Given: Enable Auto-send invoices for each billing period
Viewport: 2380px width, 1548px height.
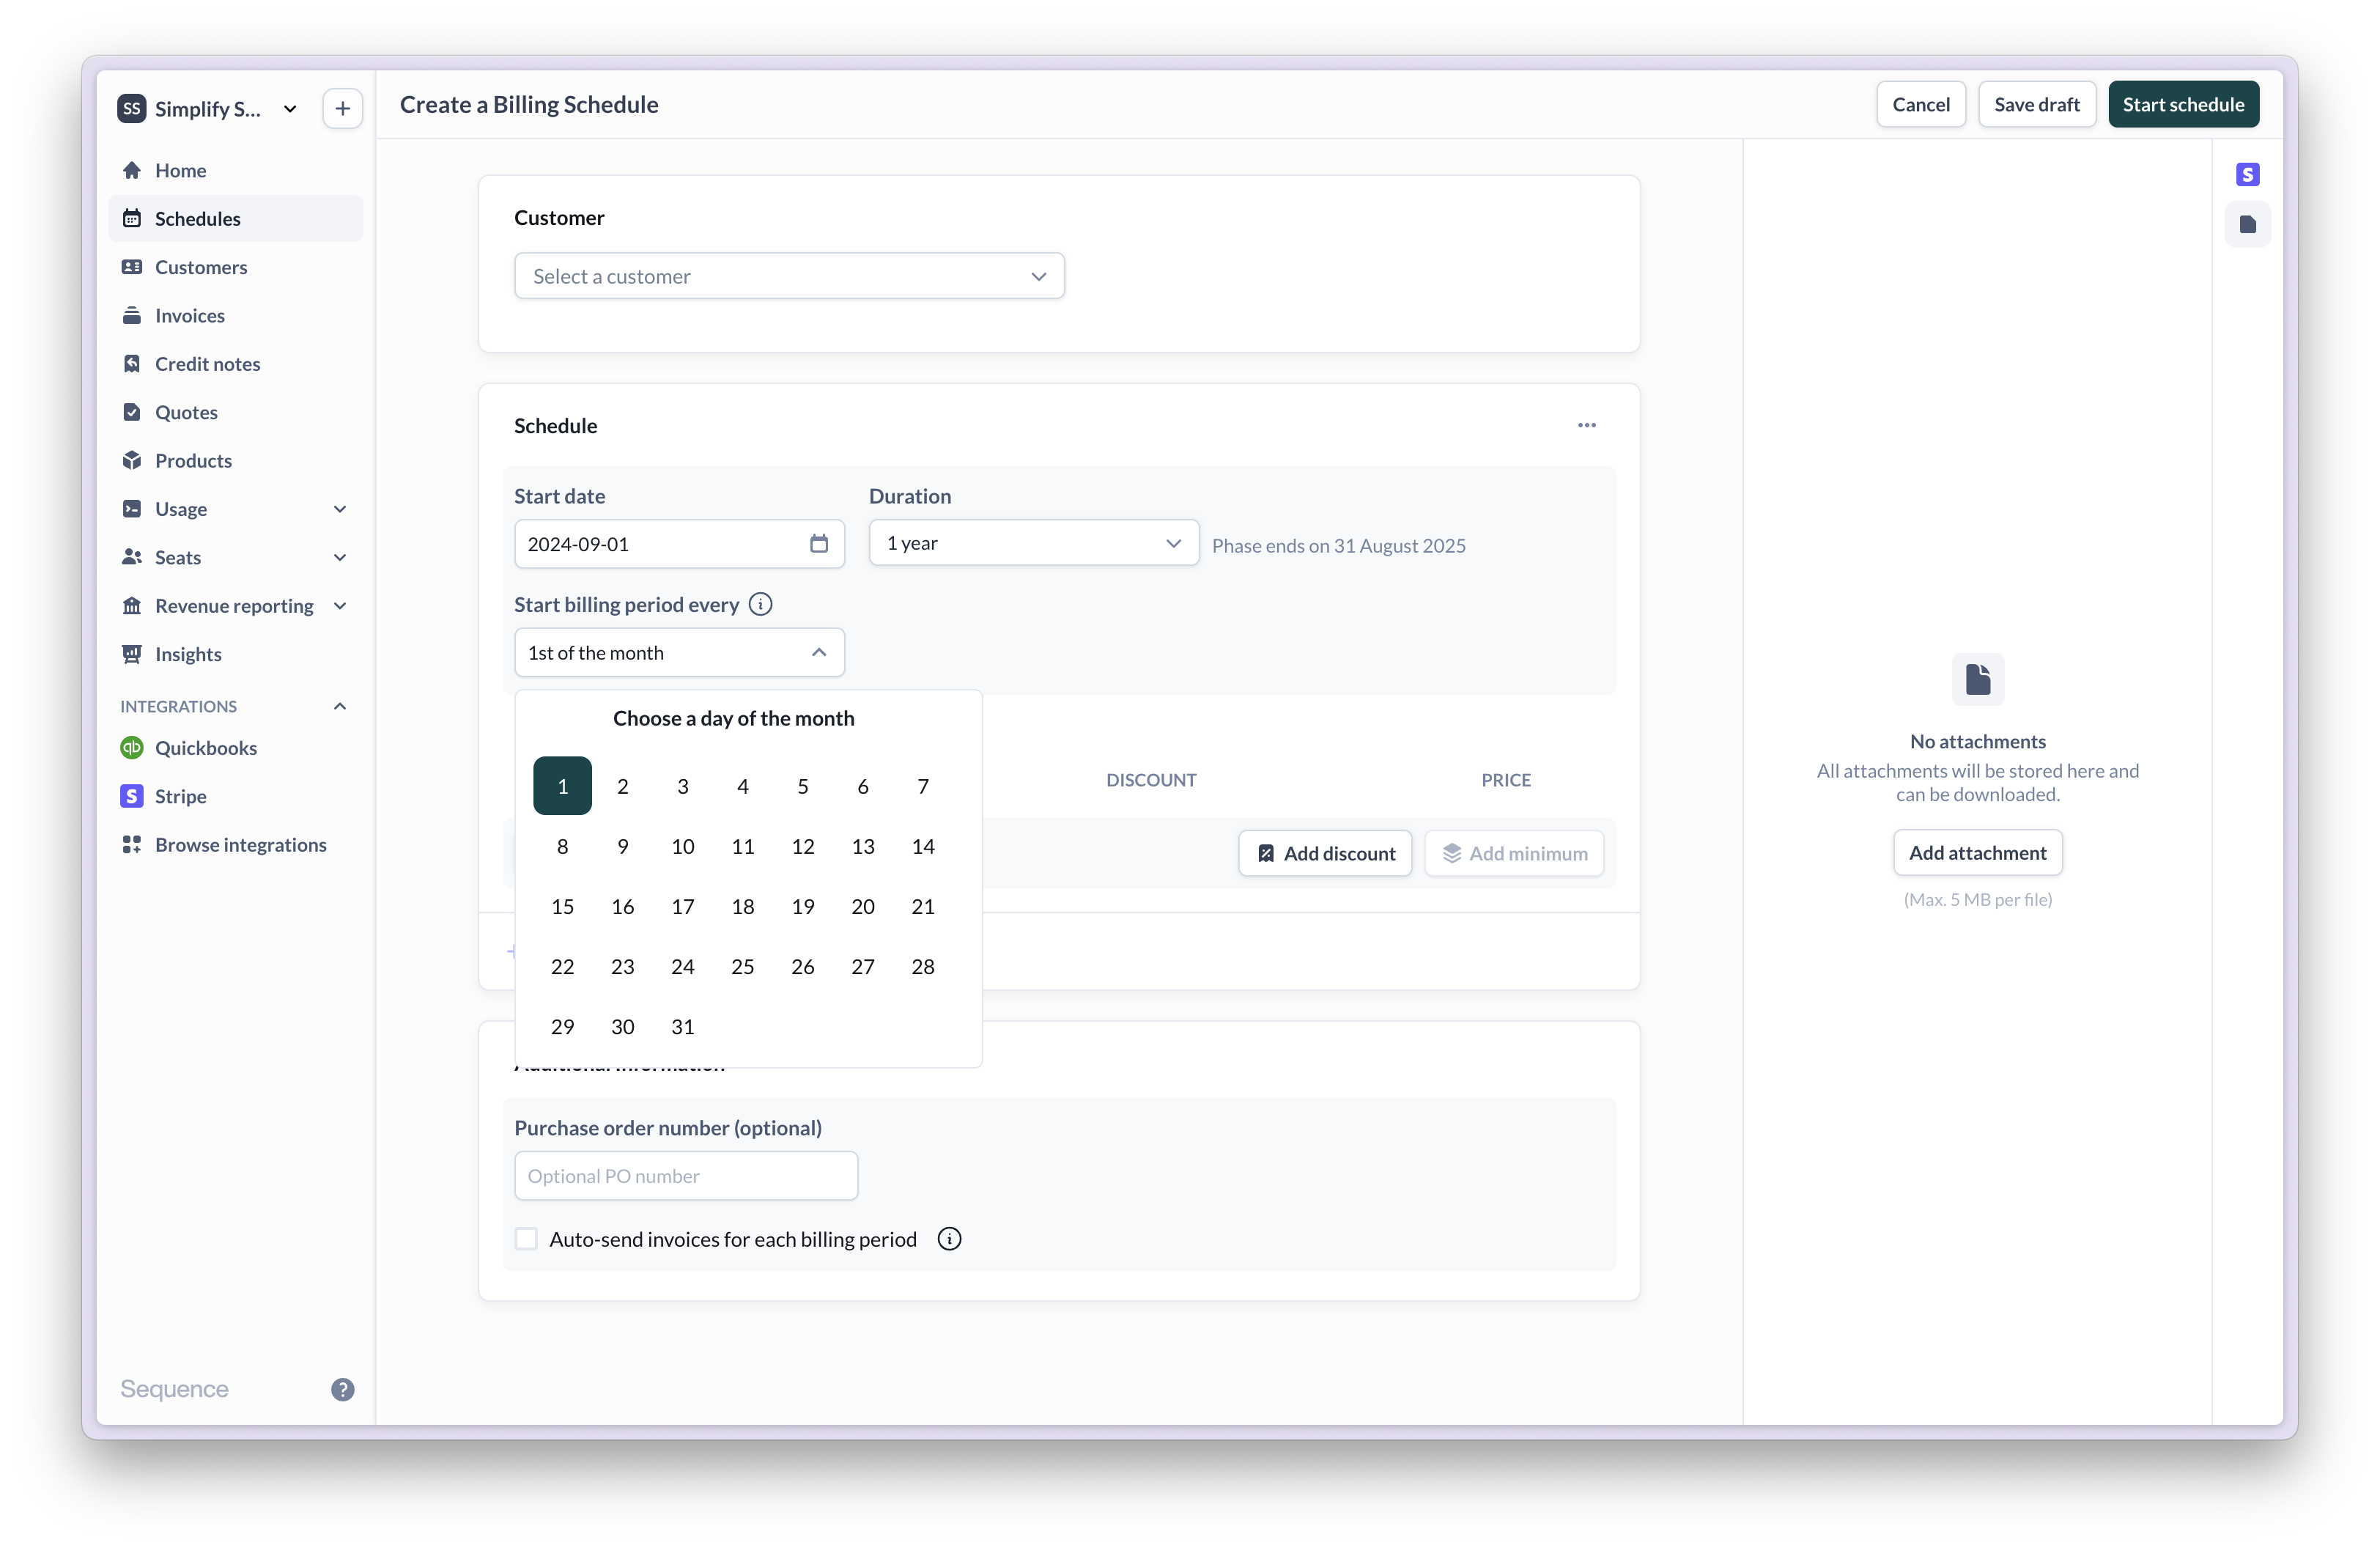Looking at the screenshot, I should [x=526, y=1239].
